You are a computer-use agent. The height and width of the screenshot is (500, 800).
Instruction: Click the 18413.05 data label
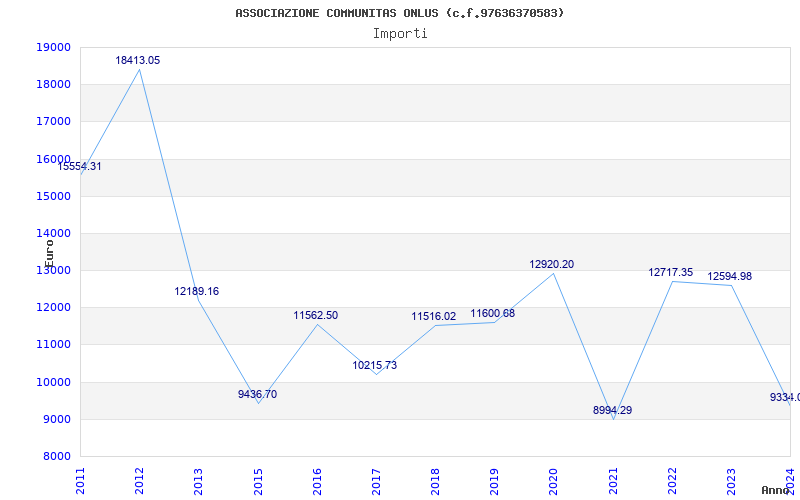click(x=138, y=60)
